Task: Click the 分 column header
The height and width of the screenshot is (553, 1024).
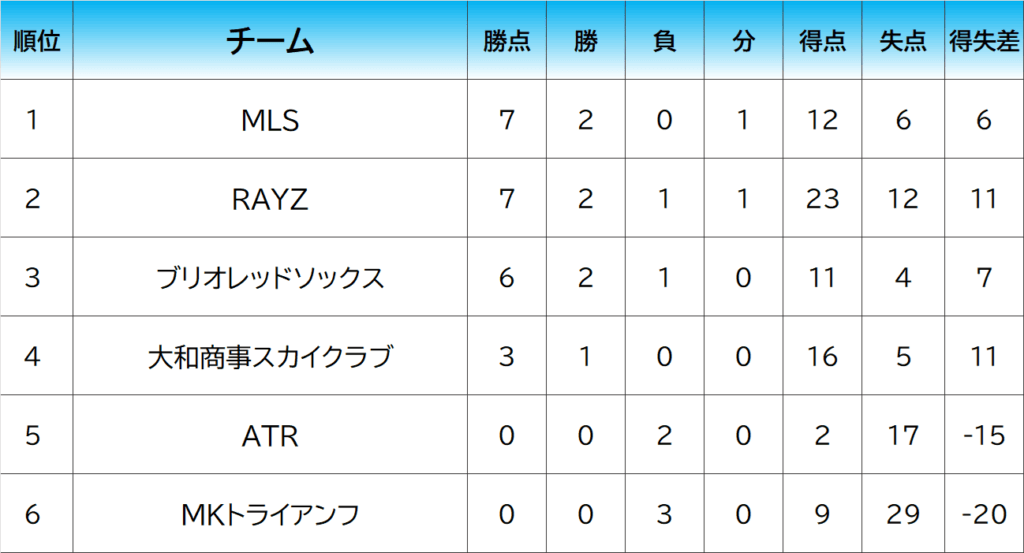Action: [742, 41]
